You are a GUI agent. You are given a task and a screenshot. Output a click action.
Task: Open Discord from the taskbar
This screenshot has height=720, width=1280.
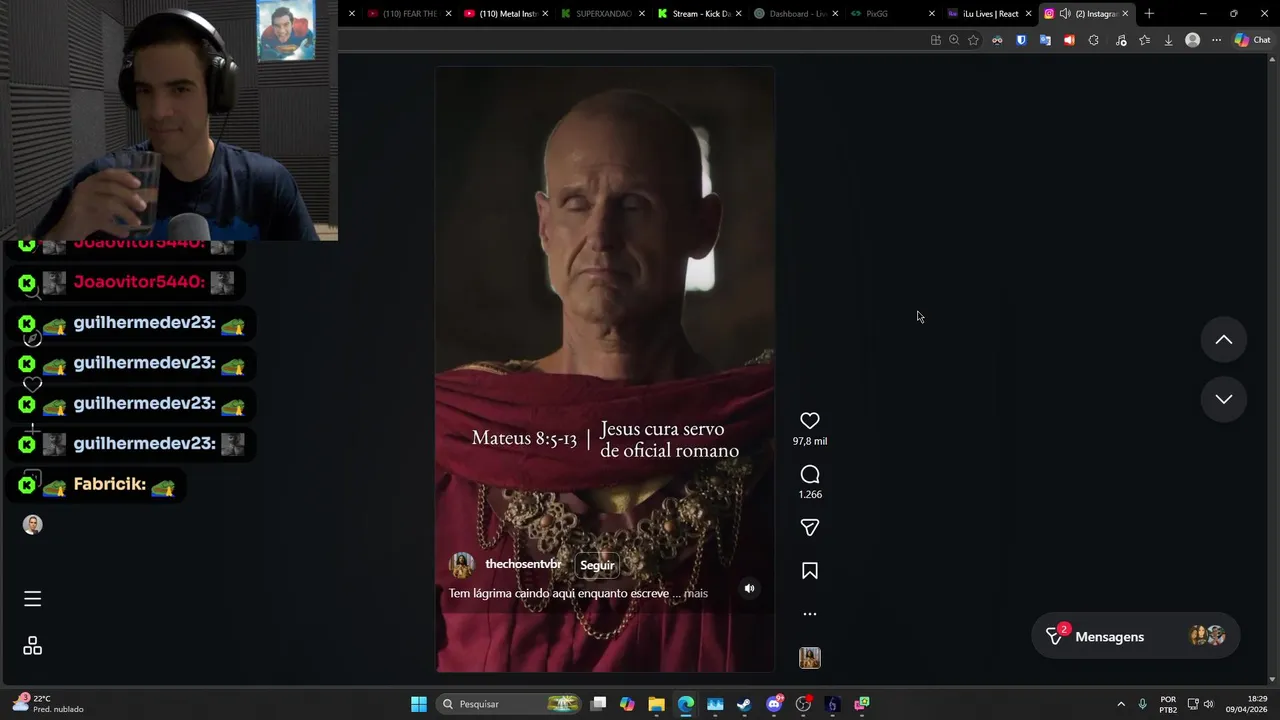[773, 704]
